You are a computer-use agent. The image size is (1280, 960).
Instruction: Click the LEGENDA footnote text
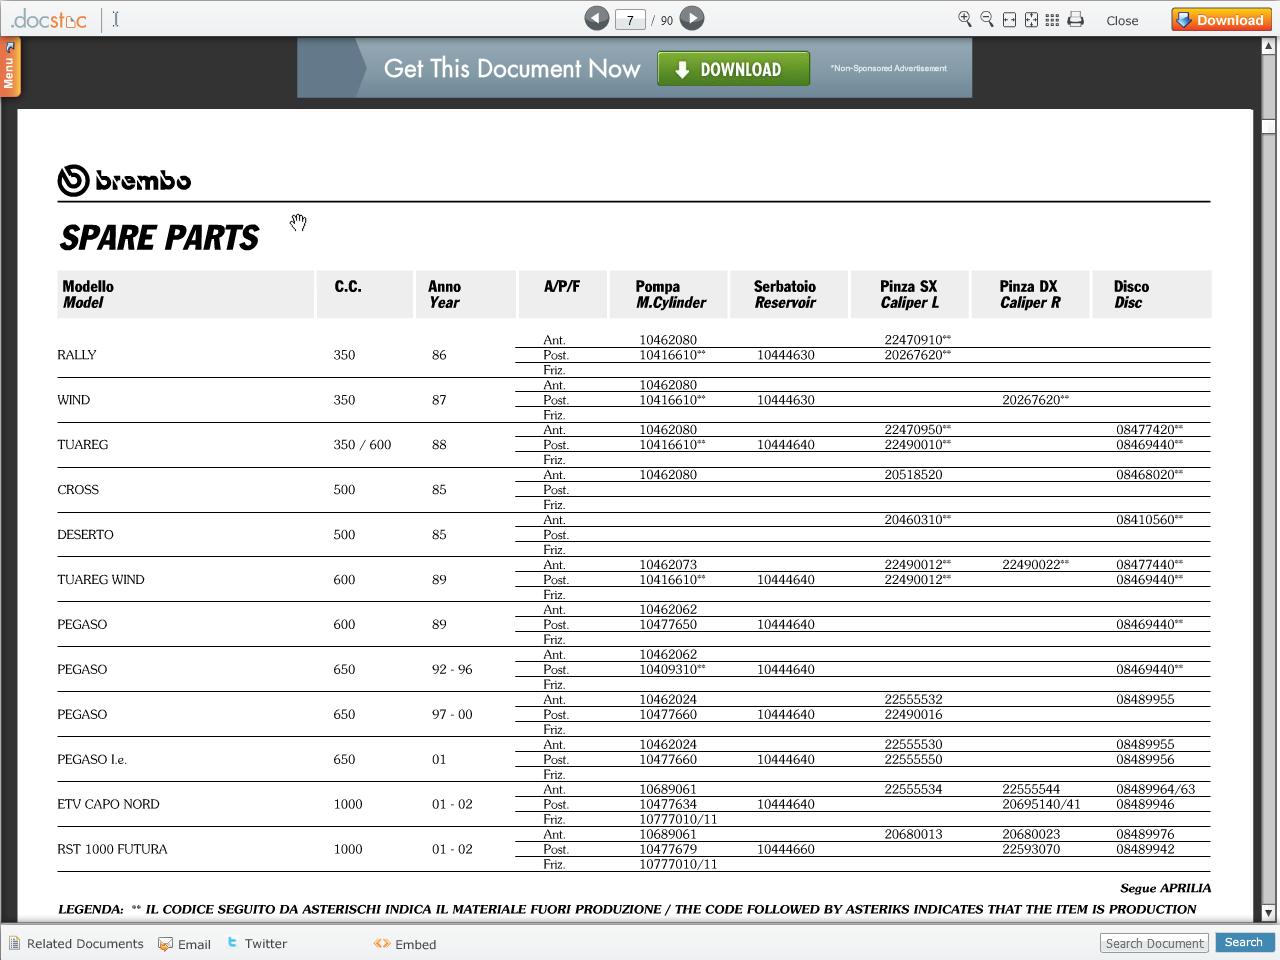(x=627, y=909)
